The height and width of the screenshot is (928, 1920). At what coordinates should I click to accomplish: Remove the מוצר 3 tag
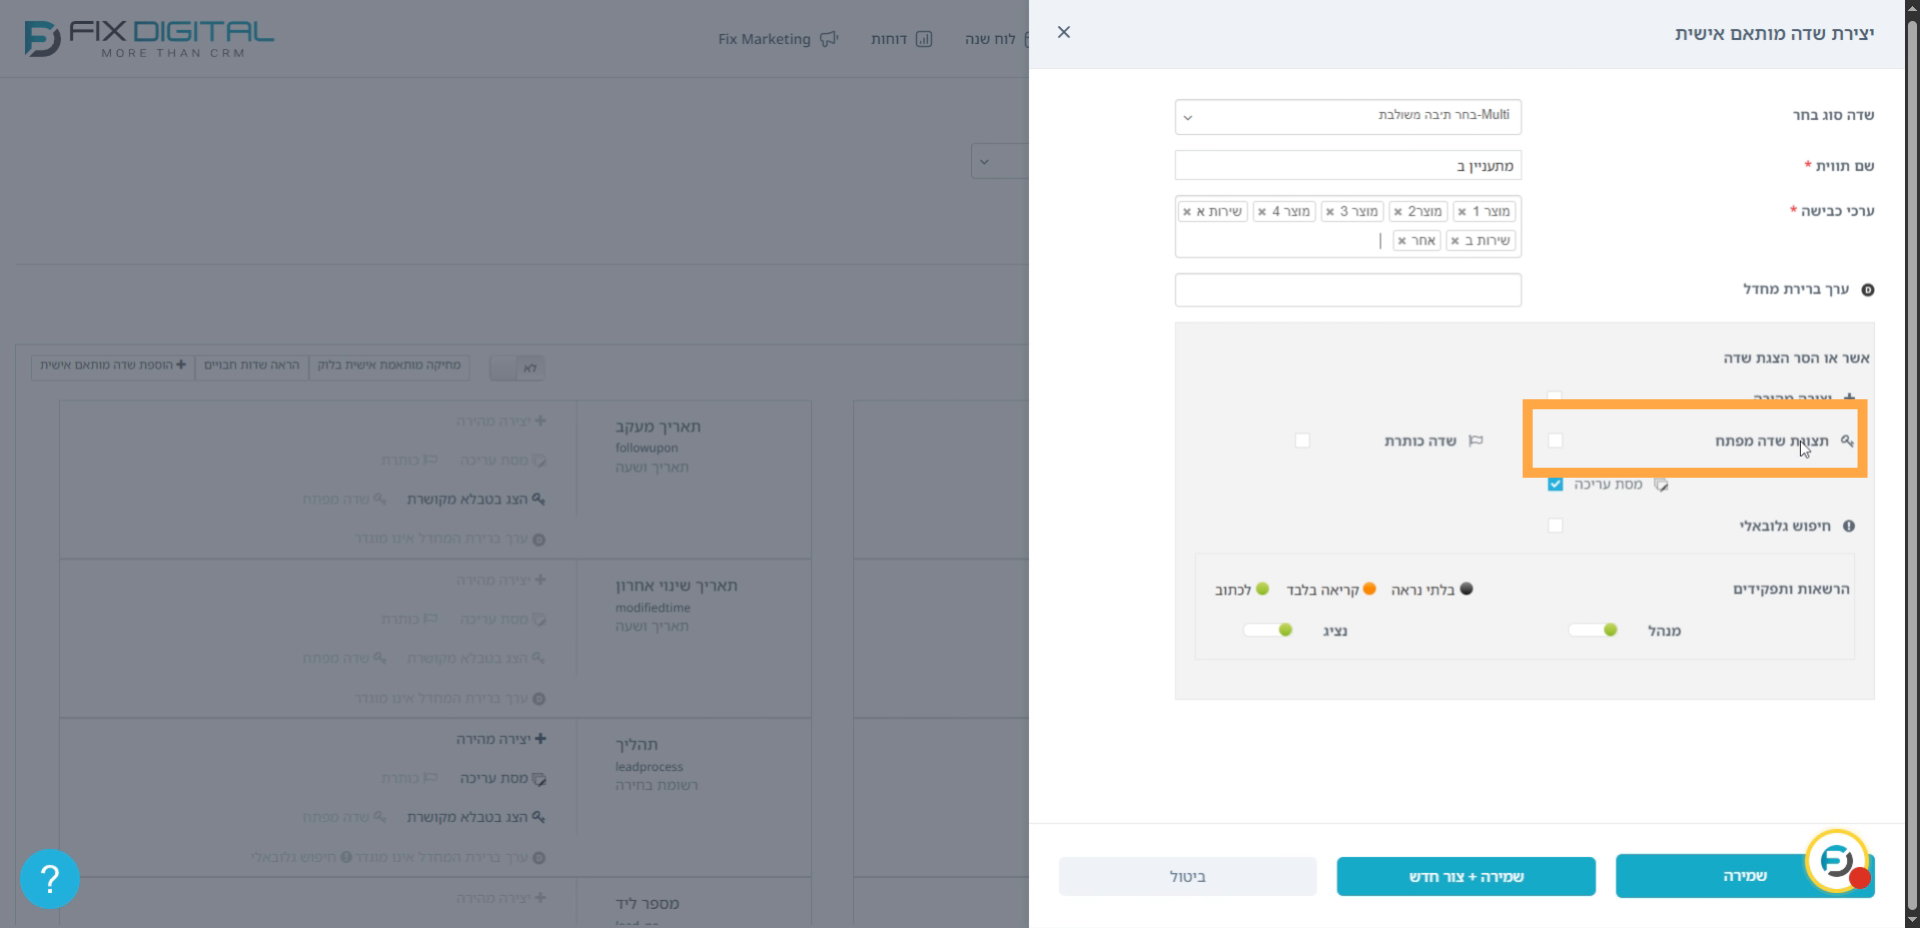1330,212
